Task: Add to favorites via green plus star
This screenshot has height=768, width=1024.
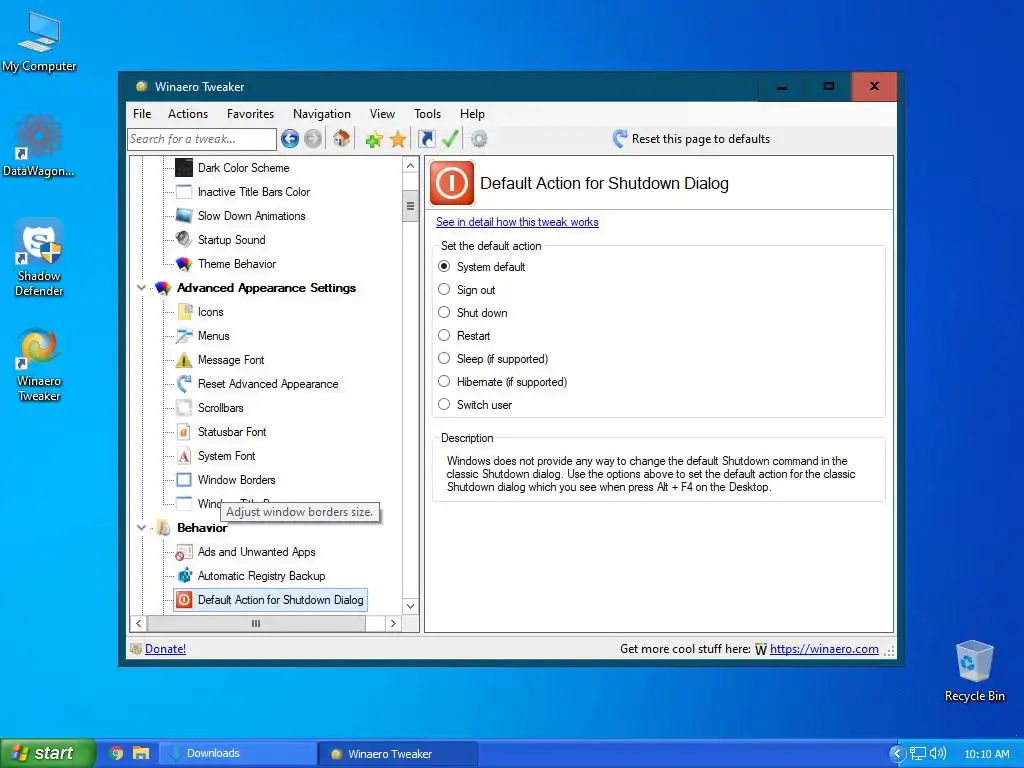Action: pos(374,139)
